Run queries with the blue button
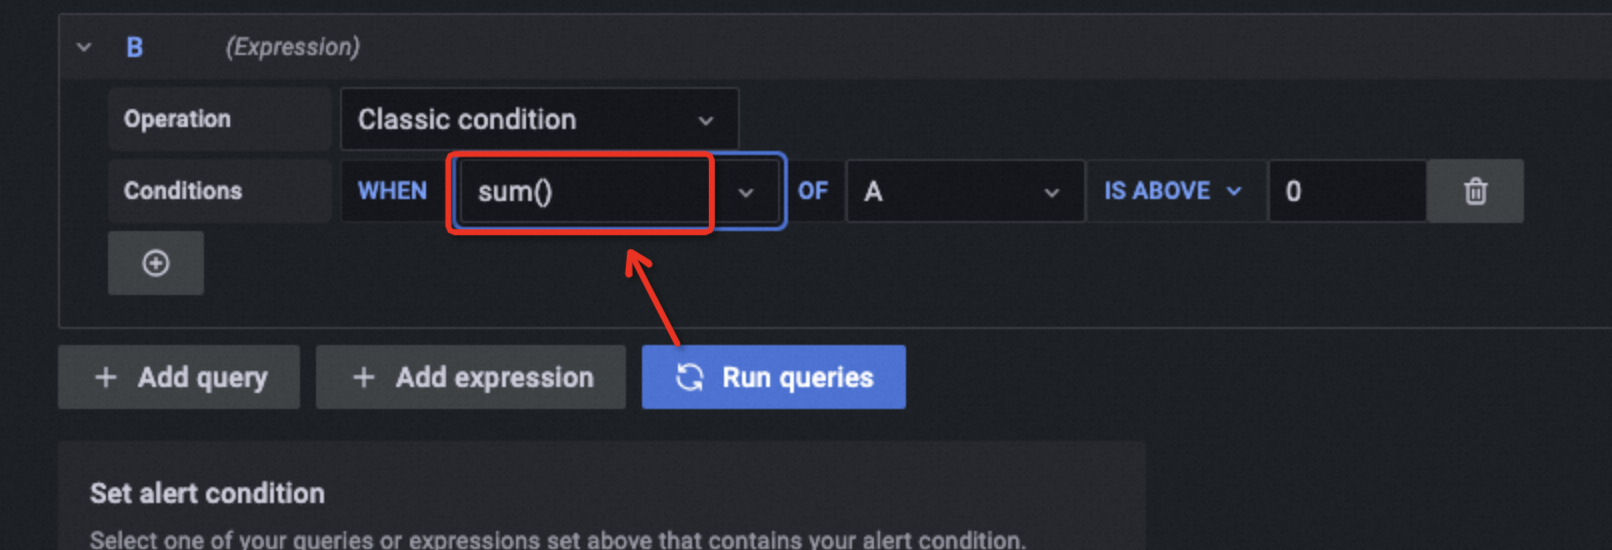Screen dimensions: 1612x550 click(x=774, y=377)
